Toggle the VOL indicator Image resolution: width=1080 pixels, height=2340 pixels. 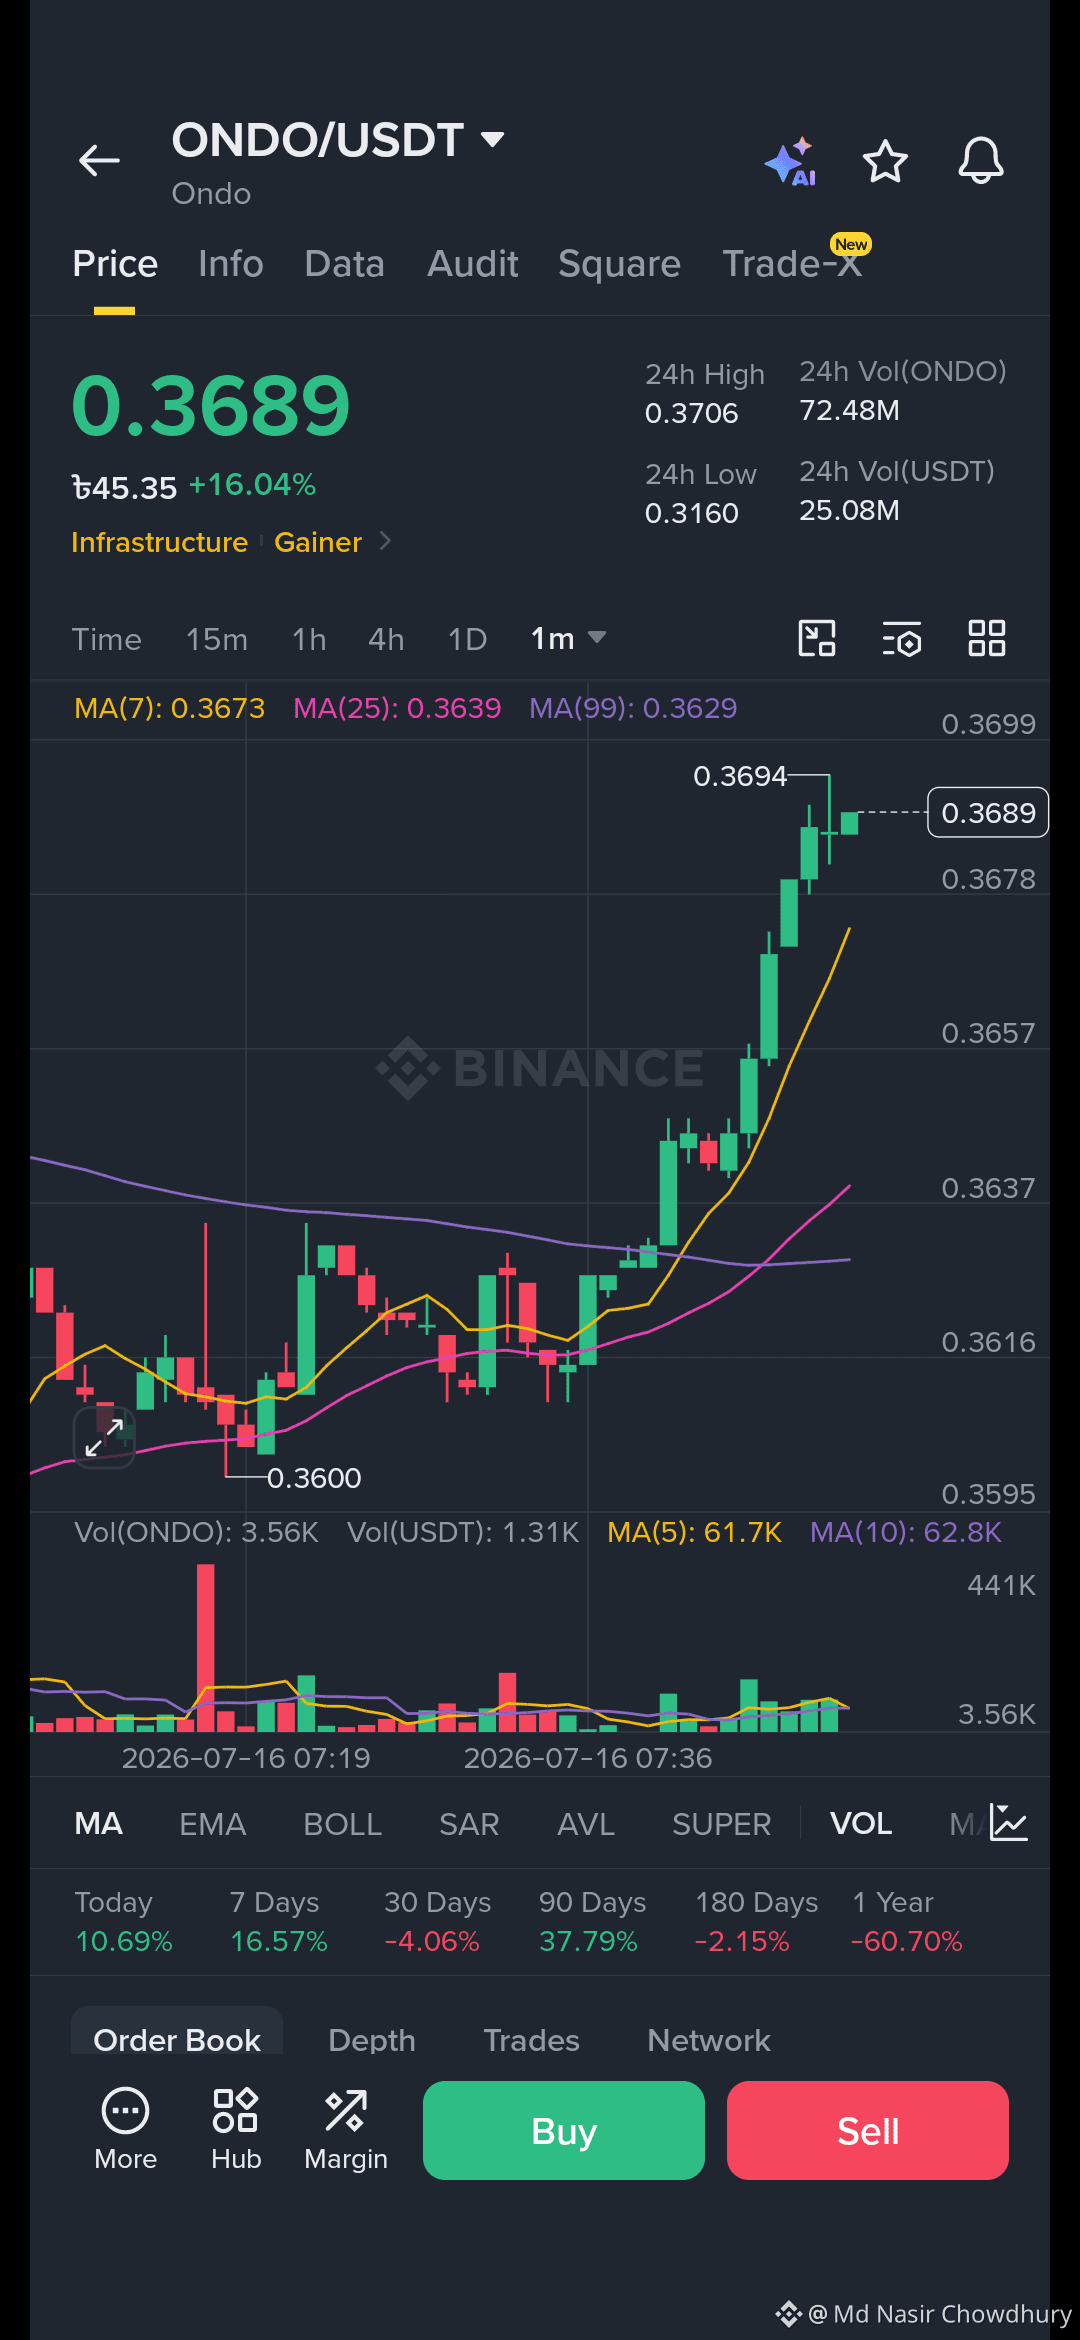[861, 1824]
